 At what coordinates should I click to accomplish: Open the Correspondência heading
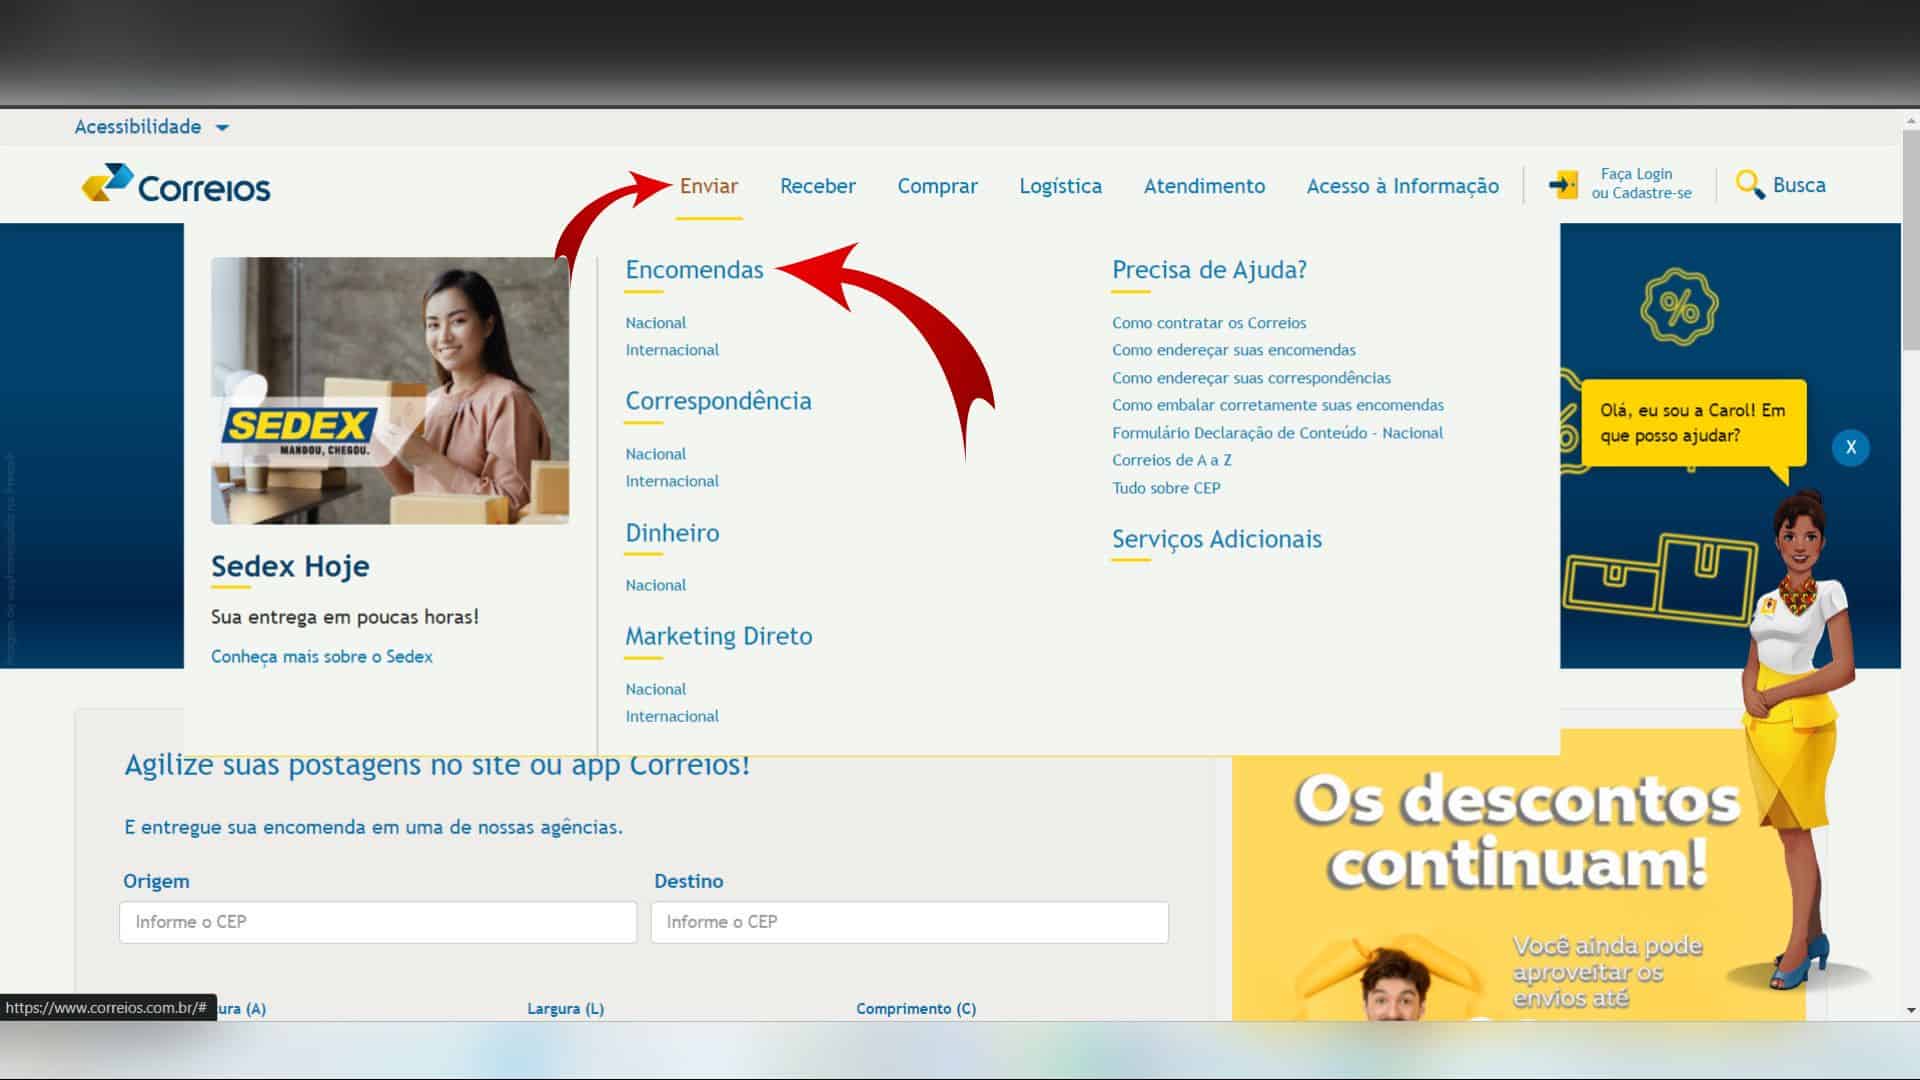(x=718, y=401)
